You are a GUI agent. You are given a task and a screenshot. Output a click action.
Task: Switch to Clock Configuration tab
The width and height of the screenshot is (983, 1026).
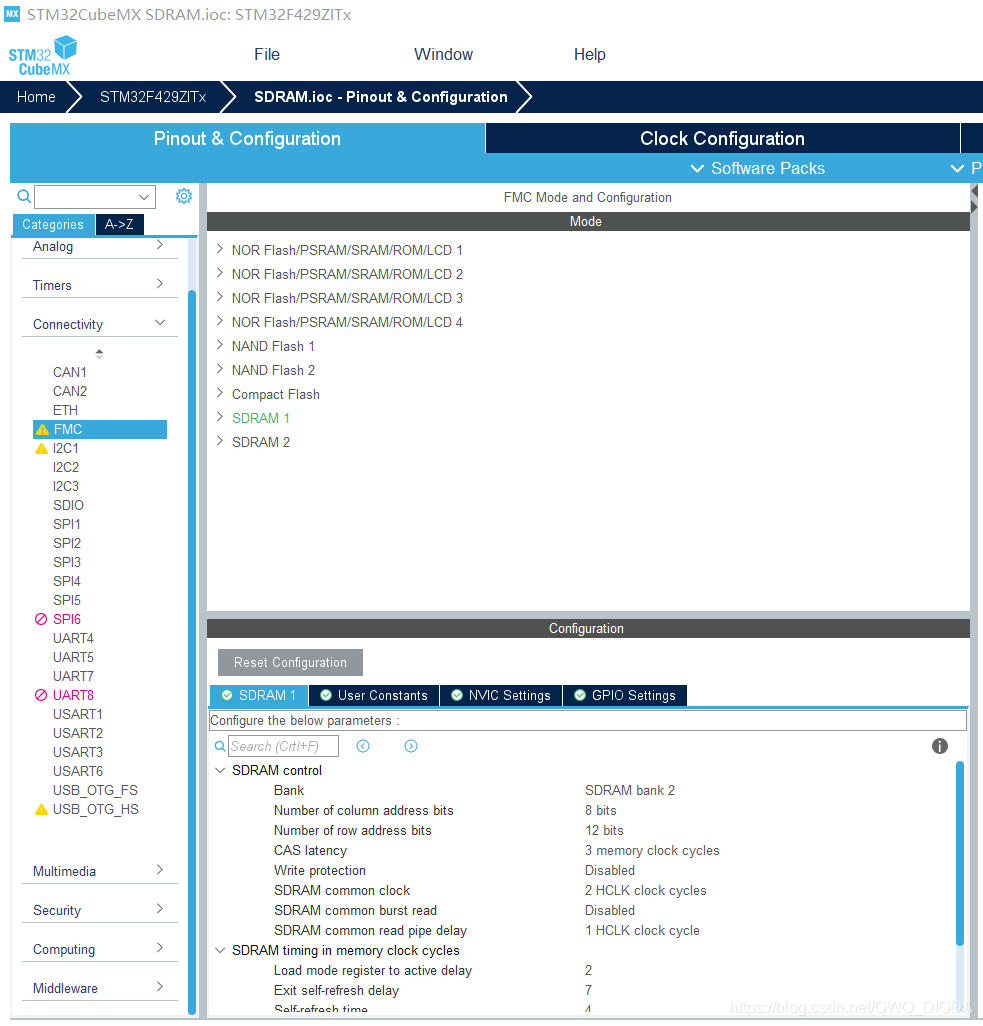(x=723, y=138)
